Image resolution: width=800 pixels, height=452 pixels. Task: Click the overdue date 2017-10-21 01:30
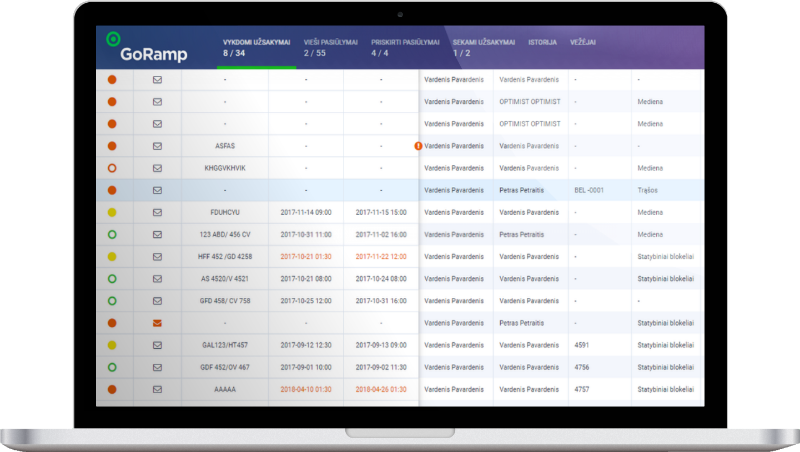point(306,257)
